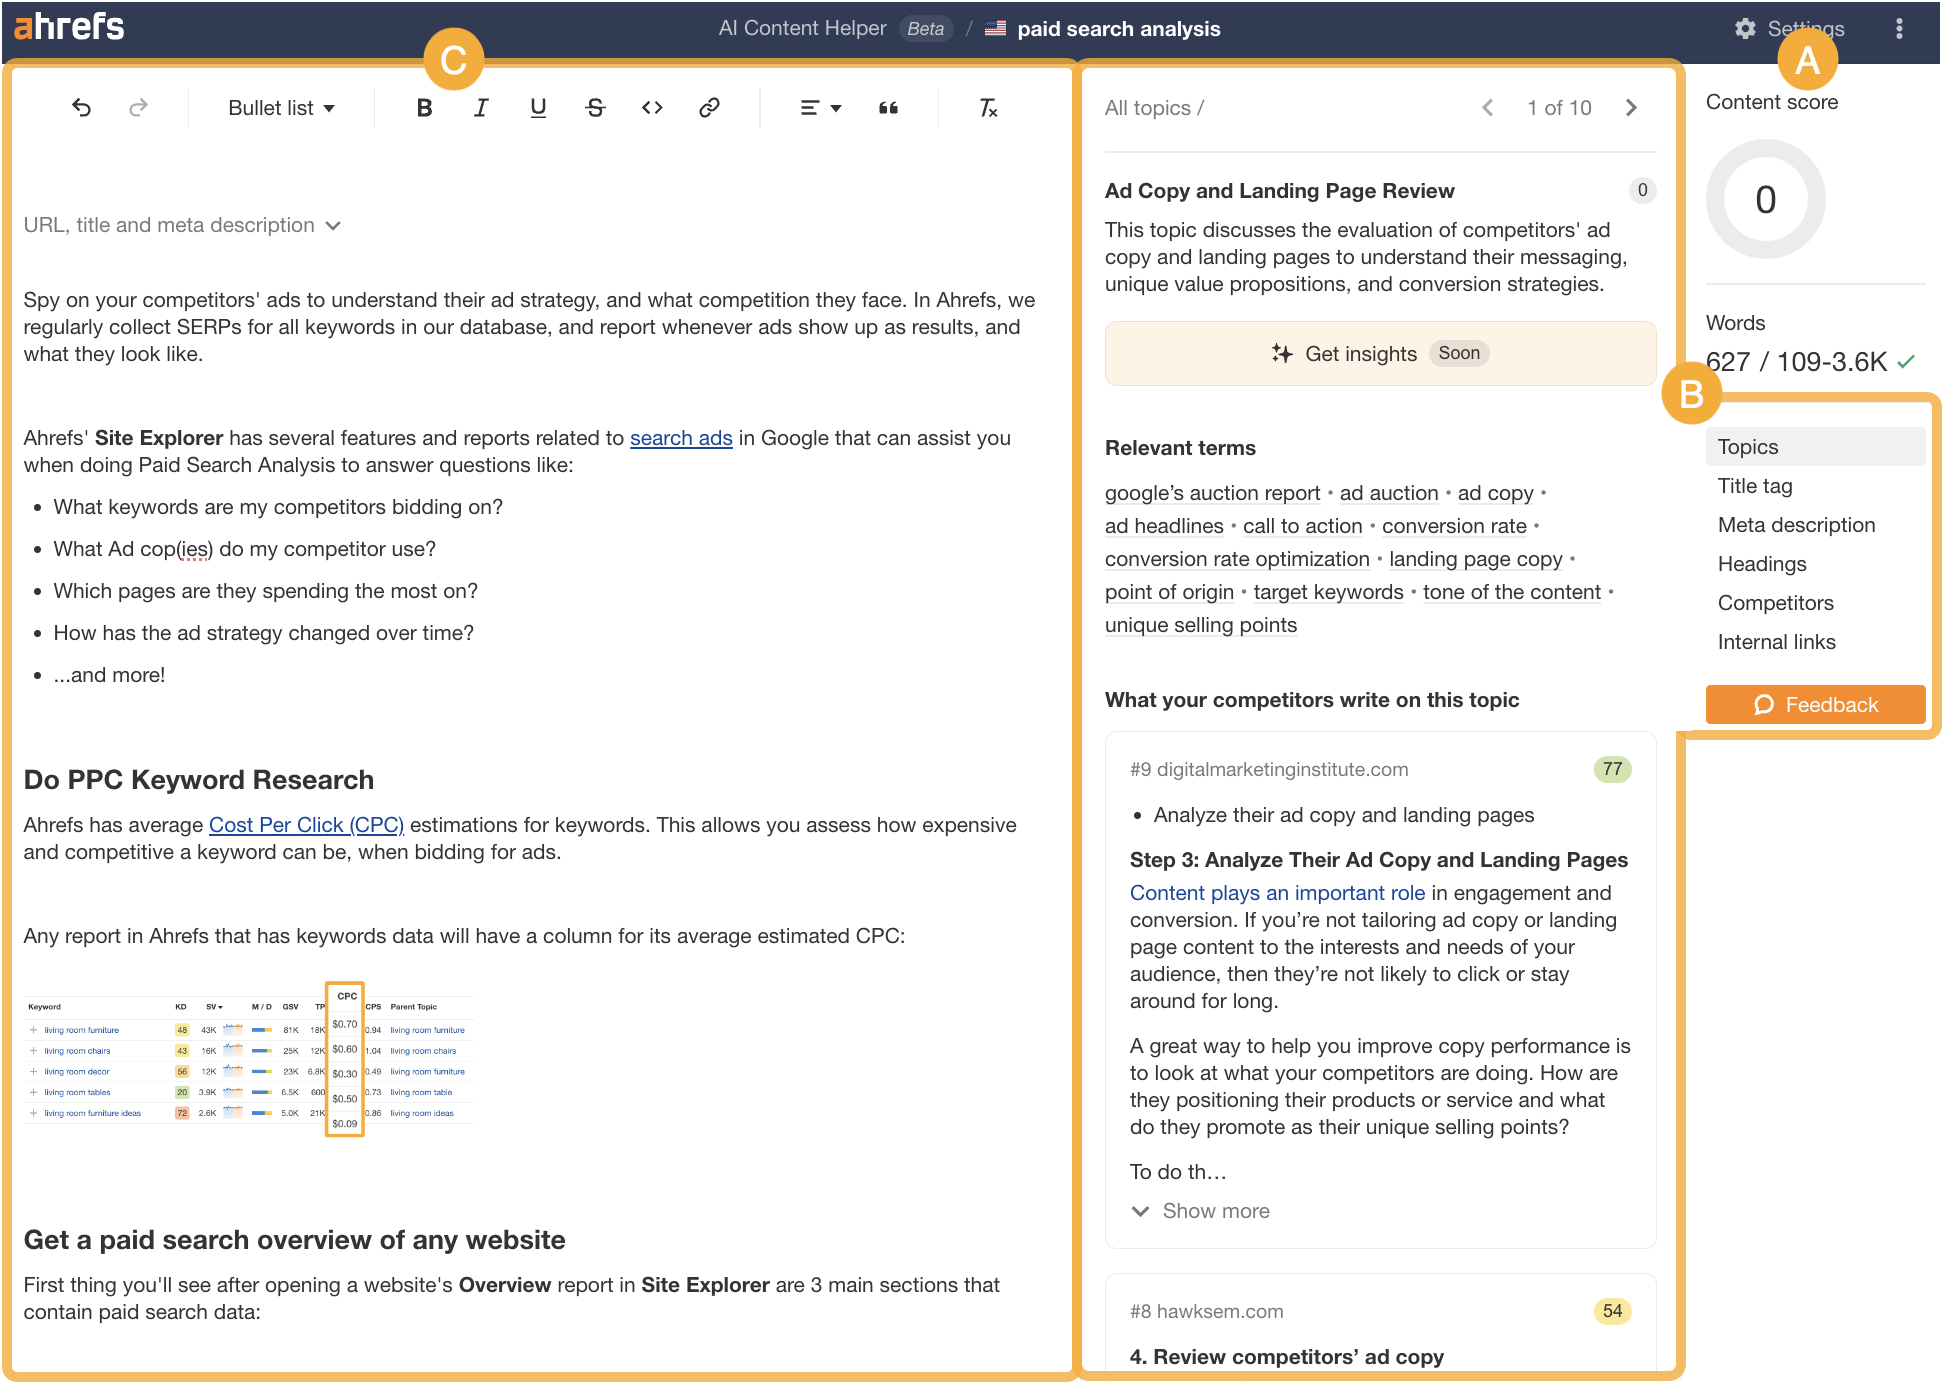Click the 54 score badge on hawksem.com
Image resolution: width=1942 pixels, height=1384 pixels.
click(1612, 1311)
